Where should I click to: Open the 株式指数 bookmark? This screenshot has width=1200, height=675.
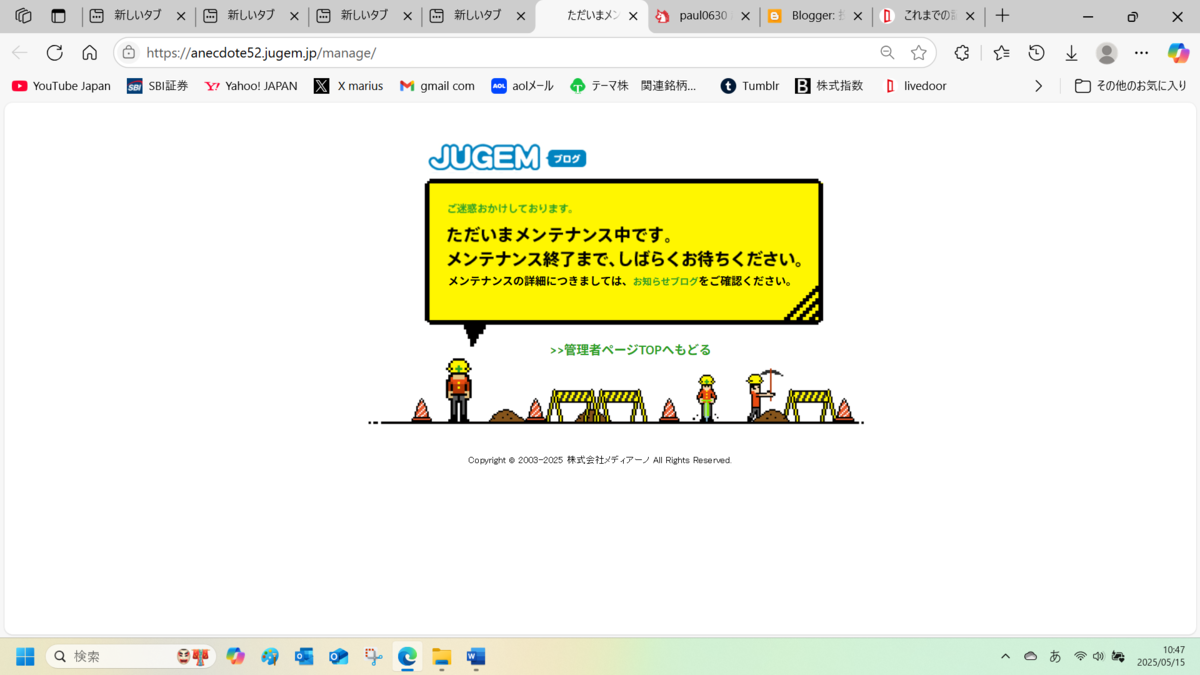(829, 86)
